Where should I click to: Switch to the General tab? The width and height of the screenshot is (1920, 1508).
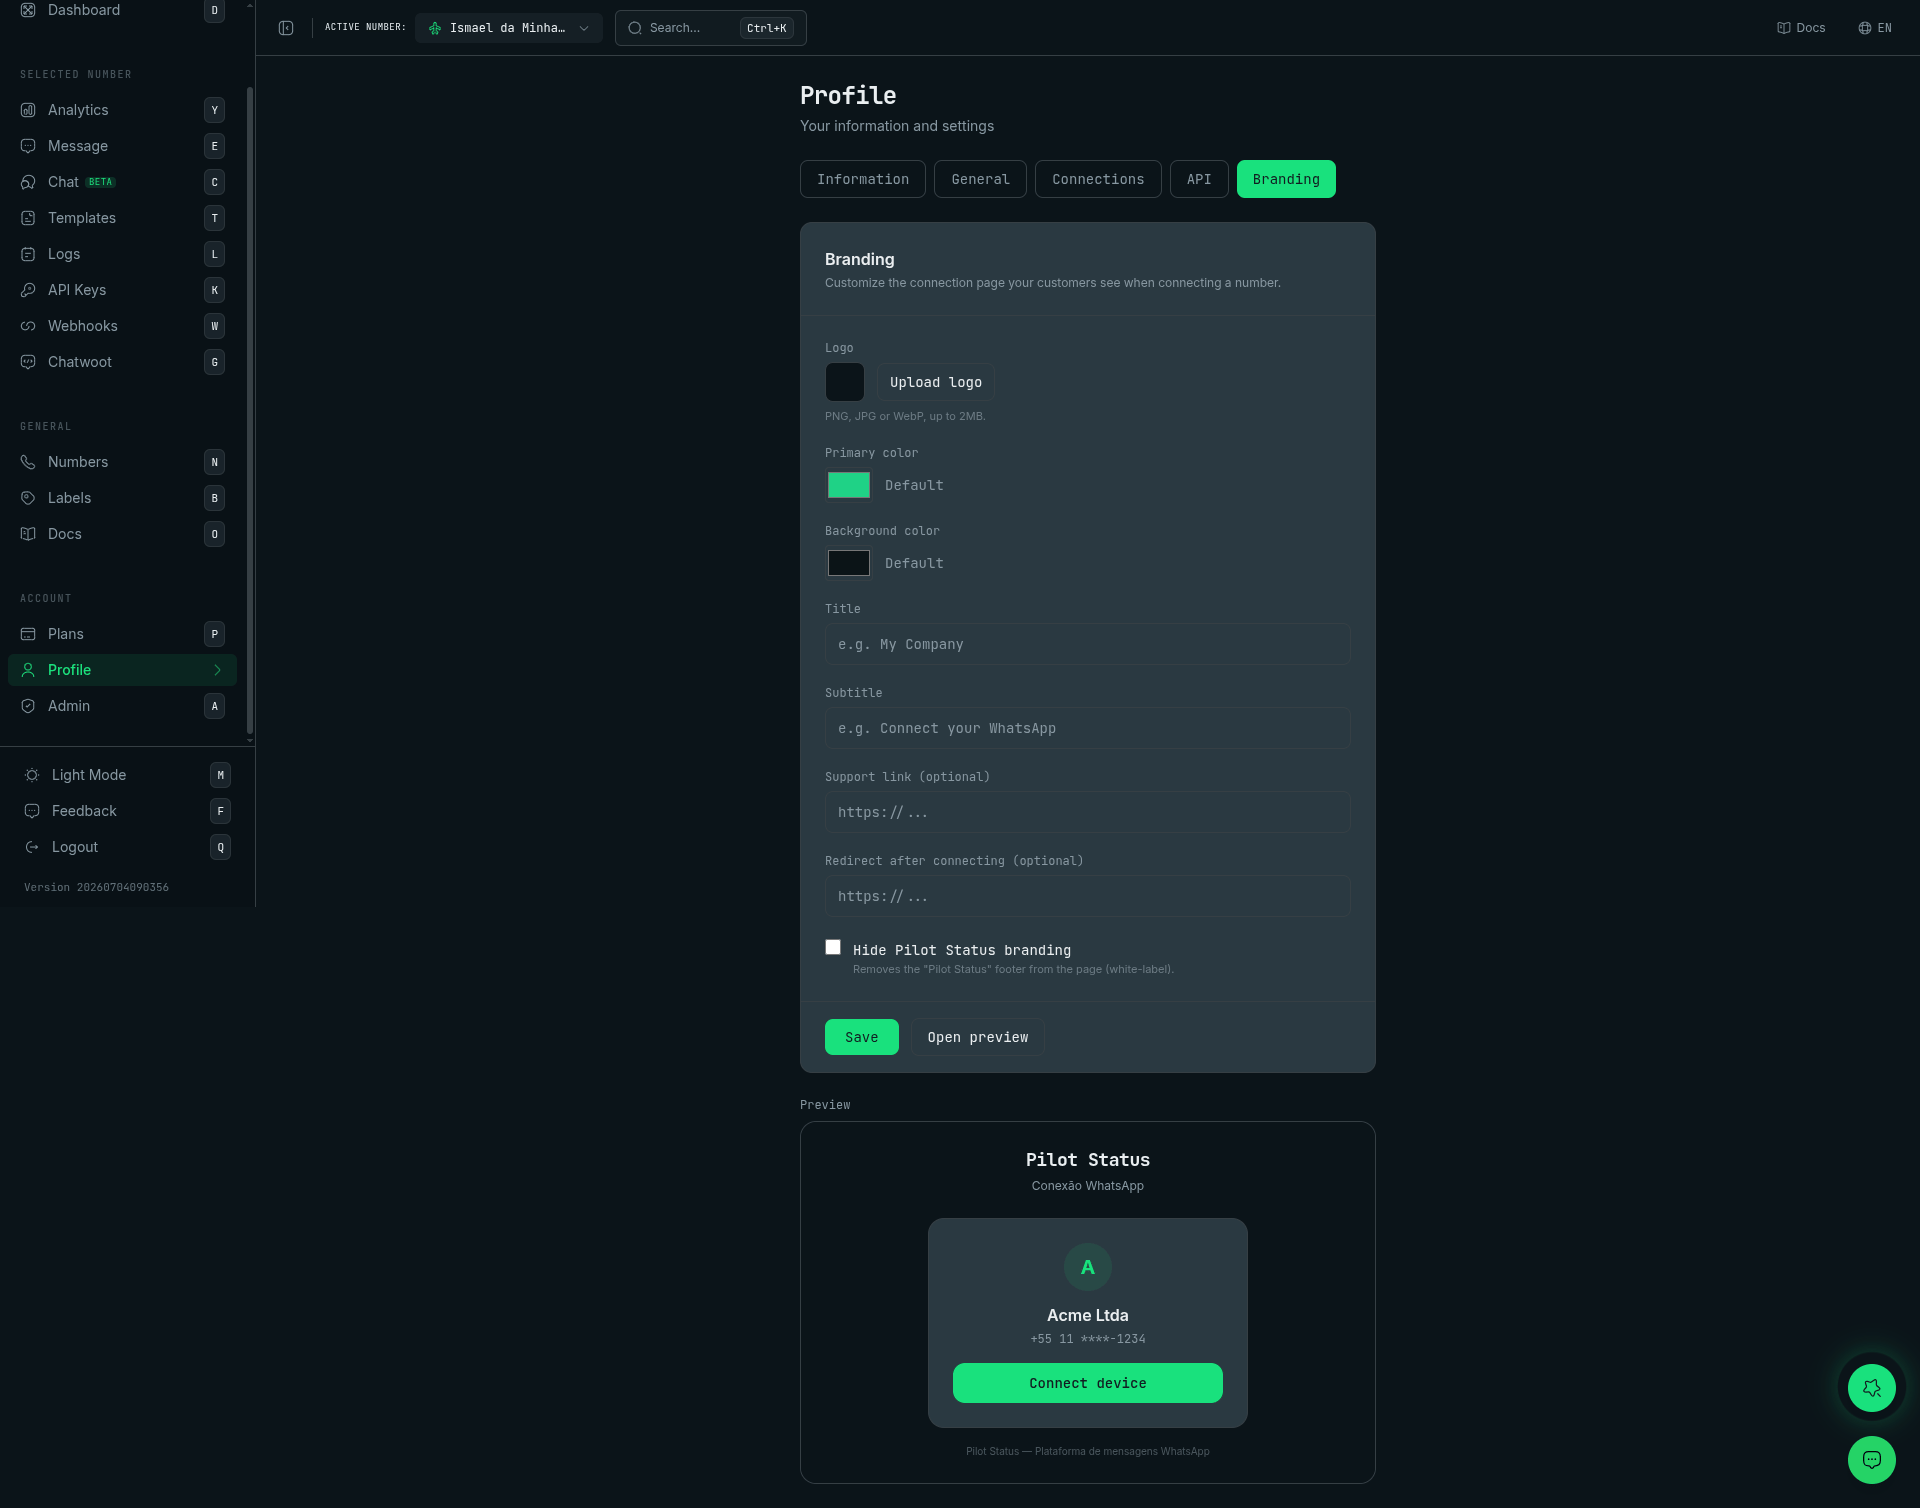click(x=980, y=179)
